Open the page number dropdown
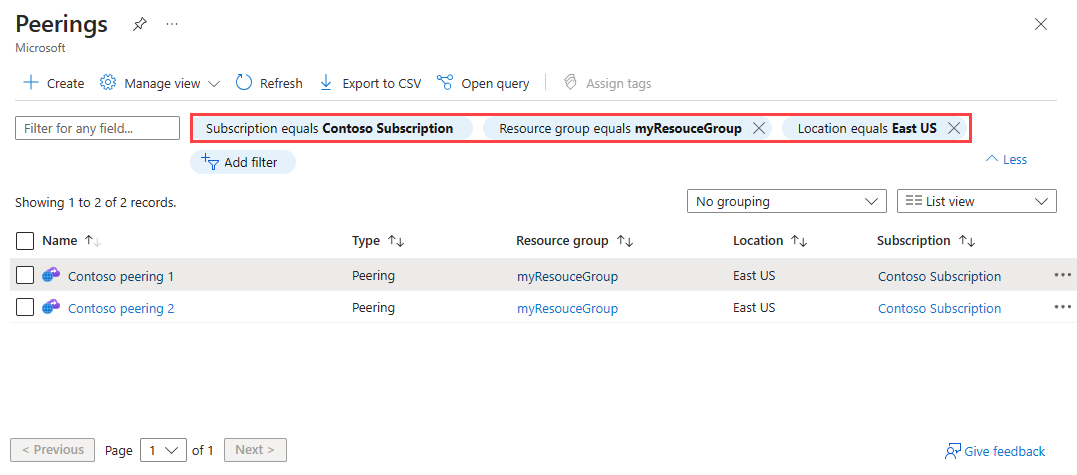Screen dimensions: 1077x475 (x=164, y=450)
